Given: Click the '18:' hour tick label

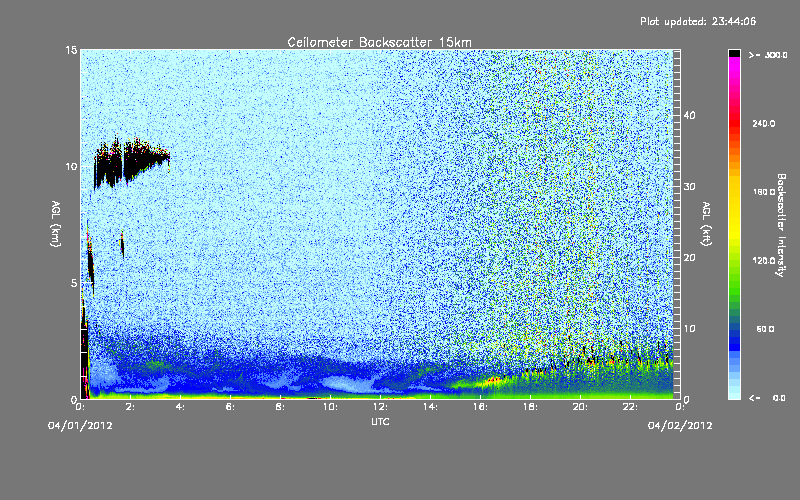Looking at the screenshot, I should point(530,407).
